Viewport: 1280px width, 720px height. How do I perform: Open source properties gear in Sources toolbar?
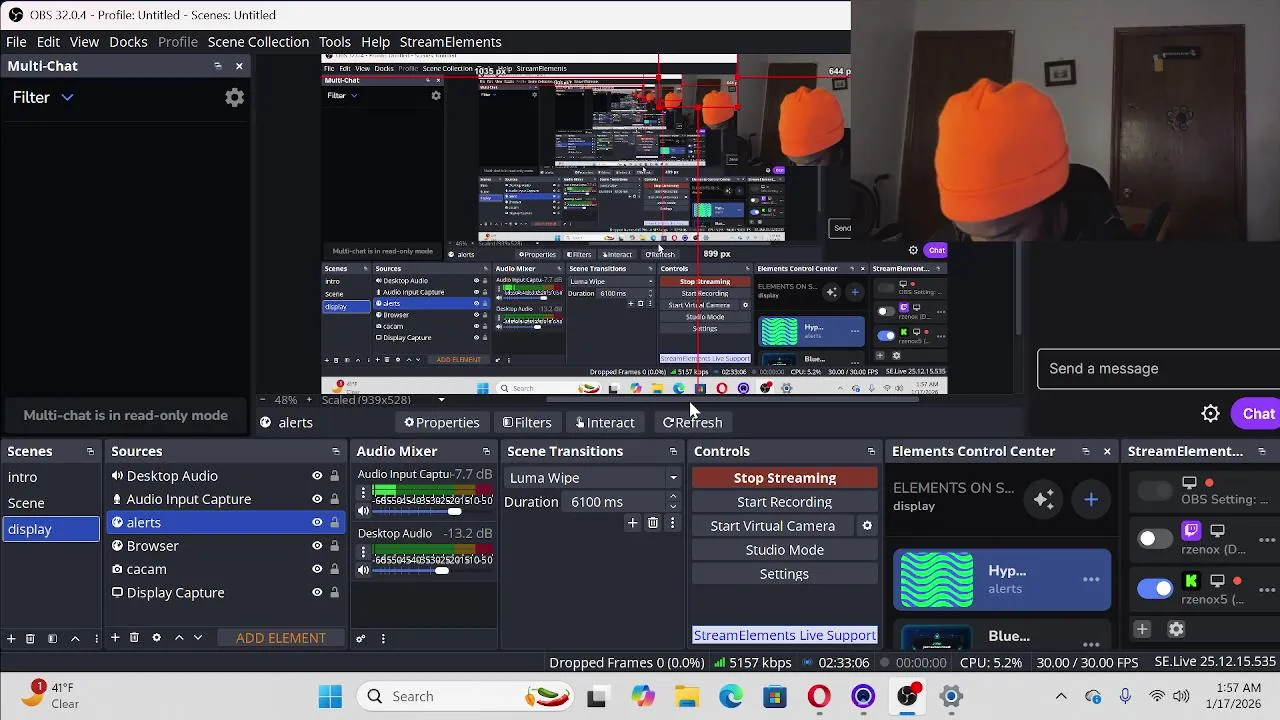click(x=156, y=638)
